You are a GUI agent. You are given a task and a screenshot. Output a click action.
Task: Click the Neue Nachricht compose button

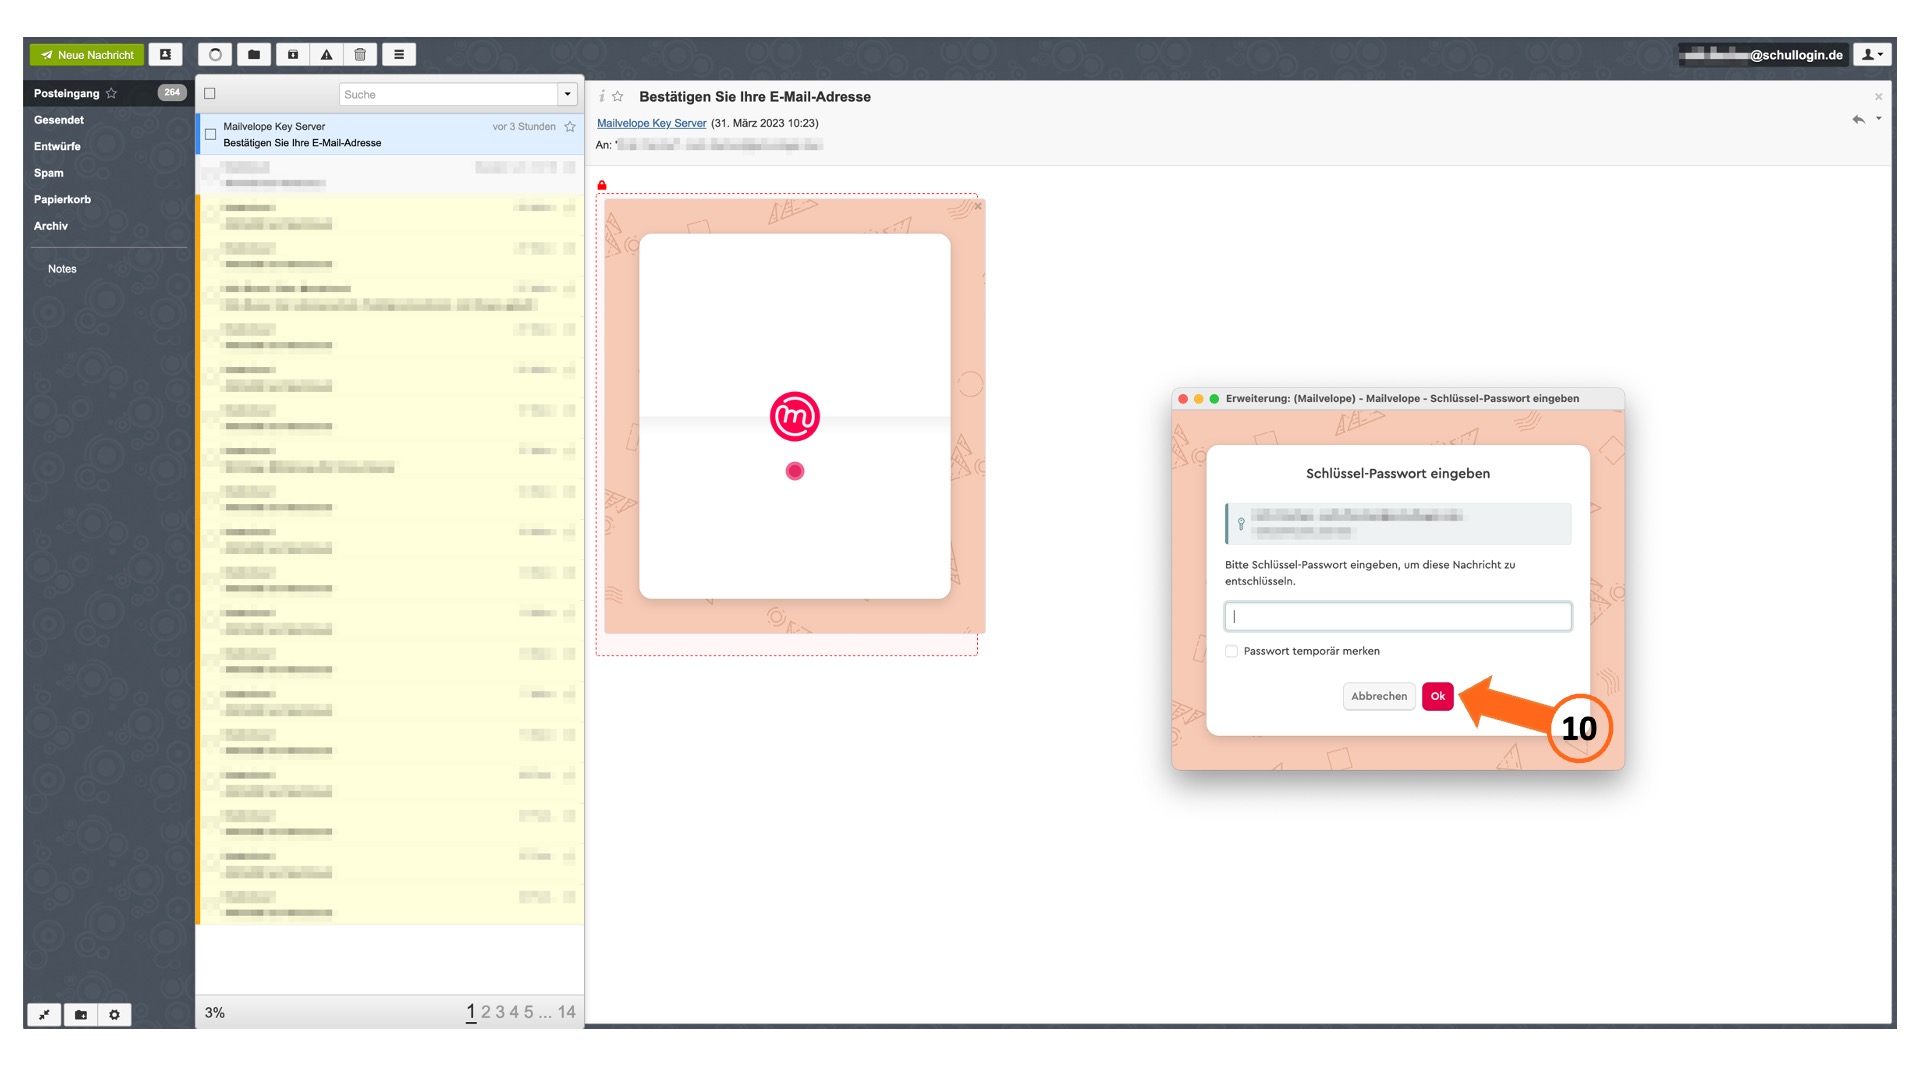tap(87, 55)
